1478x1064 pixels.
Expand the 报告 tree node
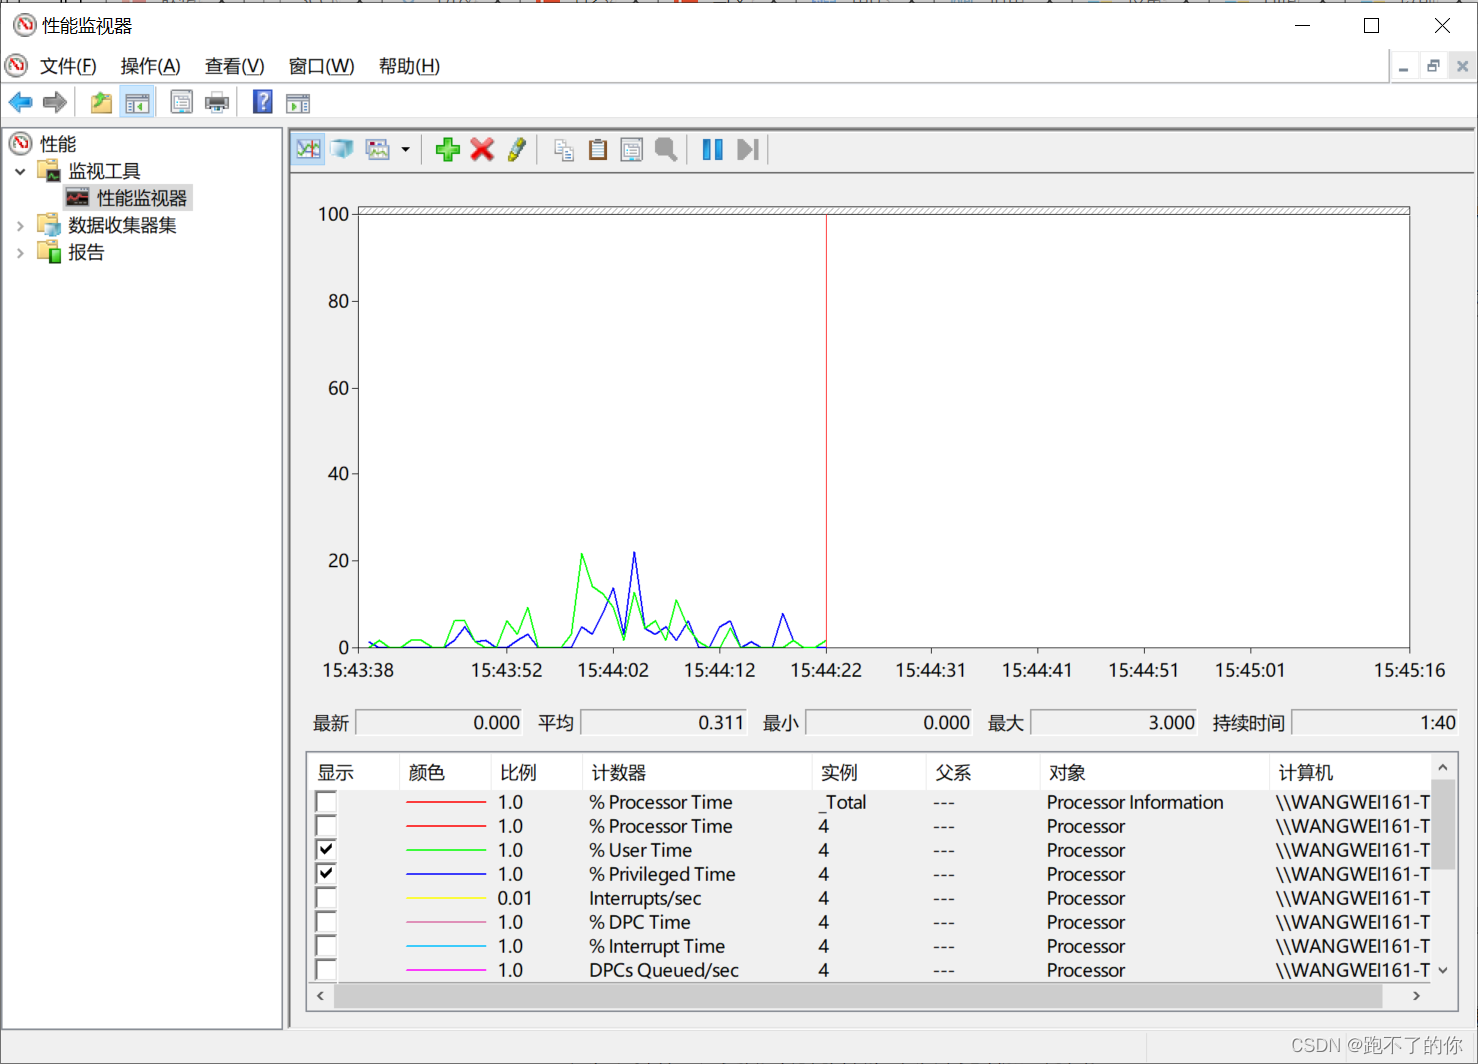pyautogui.click(x=20, y=253)
